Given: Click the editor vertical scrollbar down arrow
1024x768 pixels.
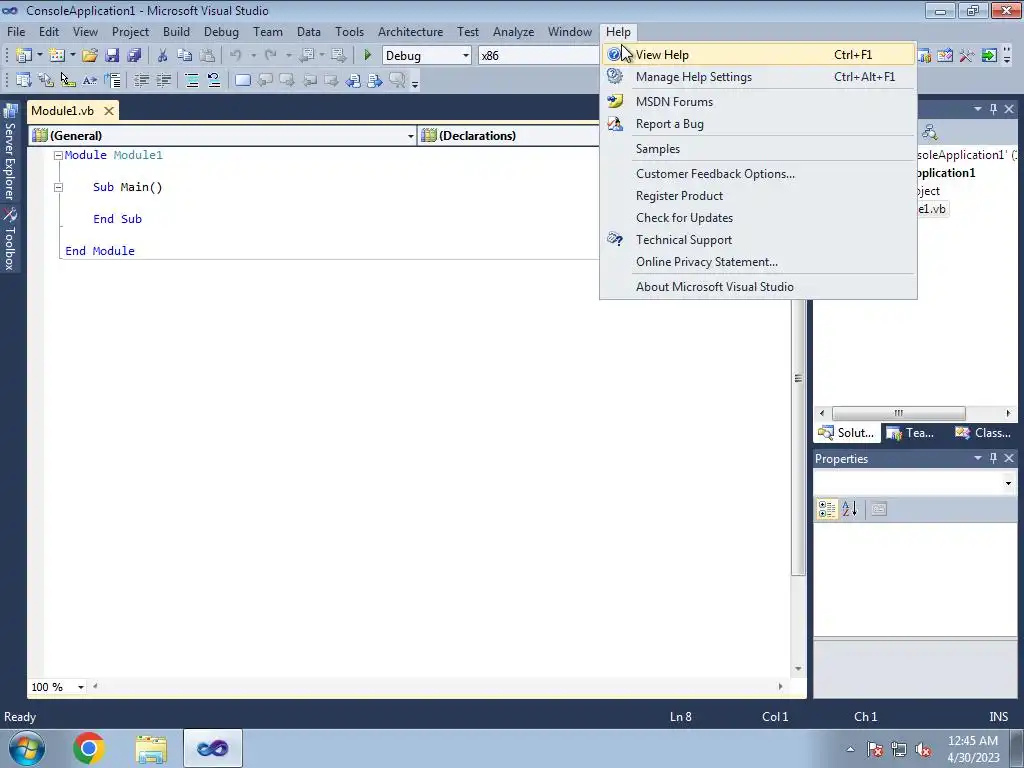Looking at the screenshot, I should point(798,669).
